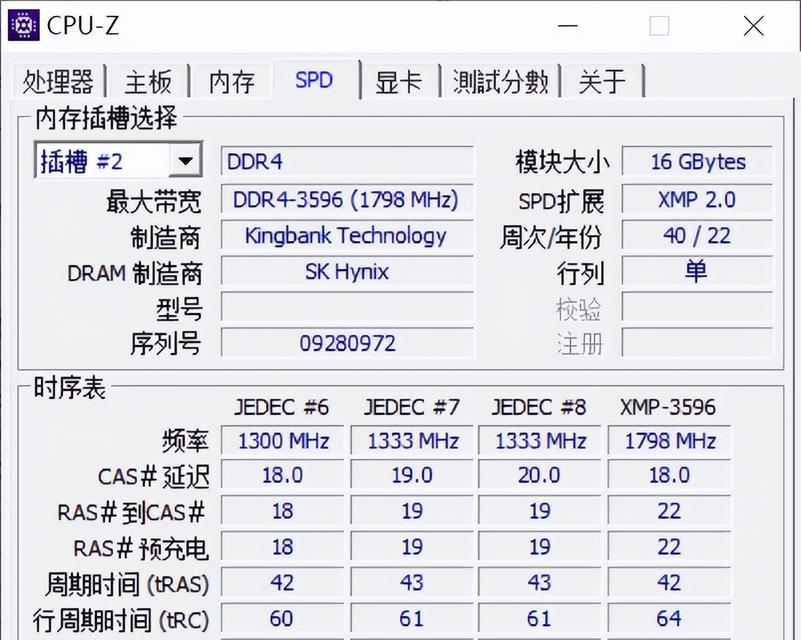Click the JEDEC #7 column header

tap(412, 407)
